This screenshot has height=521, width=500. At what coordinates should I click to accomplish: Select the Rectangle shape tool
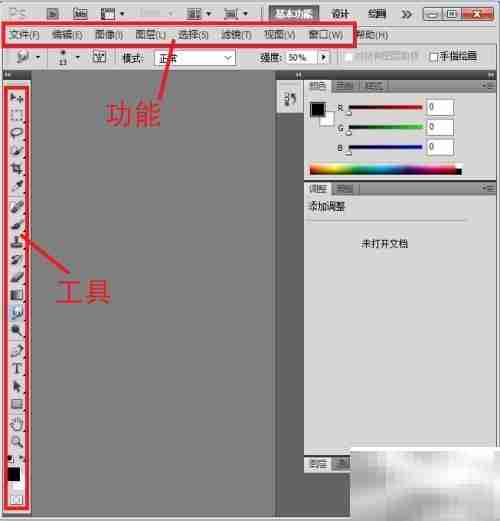tap(17, 404)
